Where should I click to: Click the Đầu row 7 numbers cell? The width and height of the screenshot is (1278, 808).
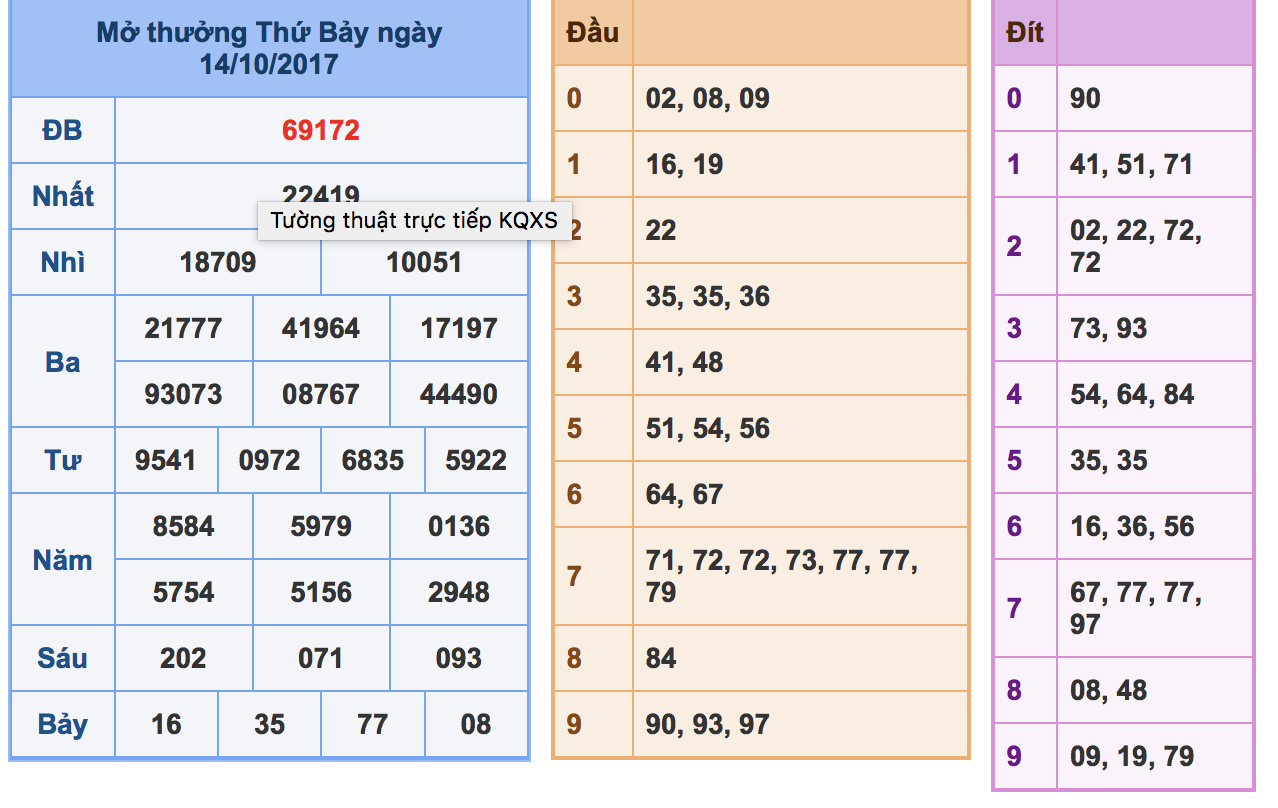tap(800, 576)
